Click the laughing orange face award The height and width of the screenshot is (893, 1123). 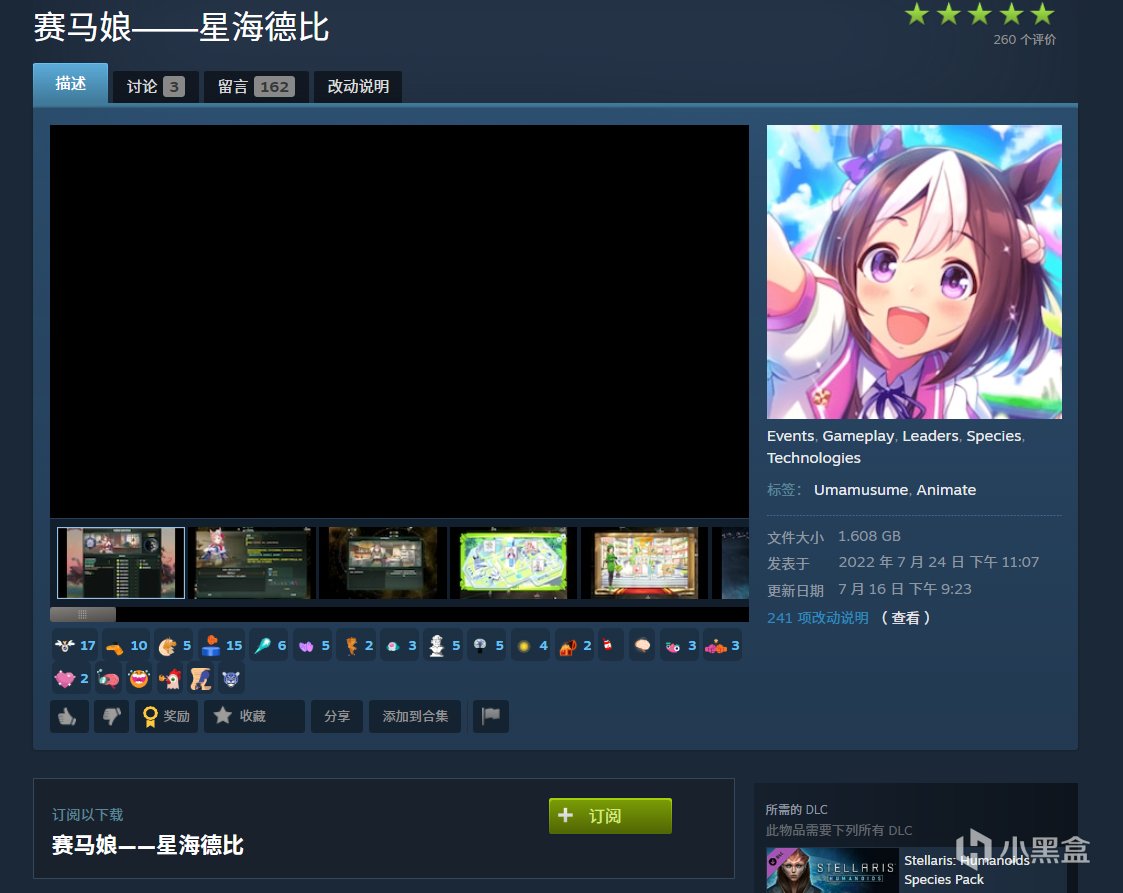pos(139,677)
